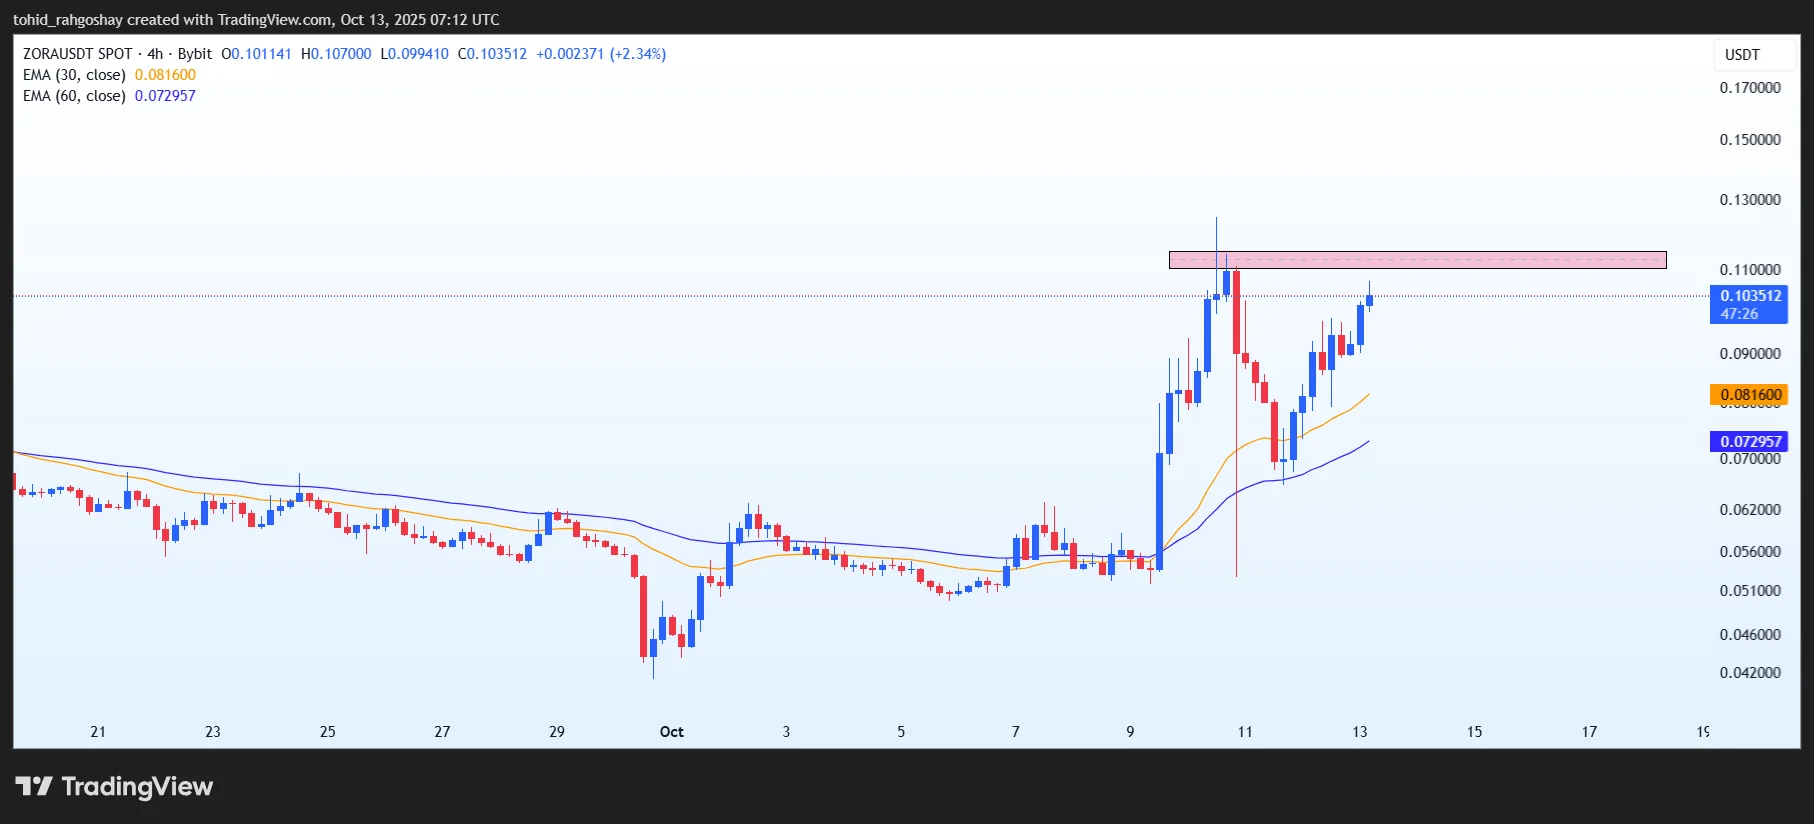
Task: Select the pink resistance zone rectangle
Action: click(1417, 260)
